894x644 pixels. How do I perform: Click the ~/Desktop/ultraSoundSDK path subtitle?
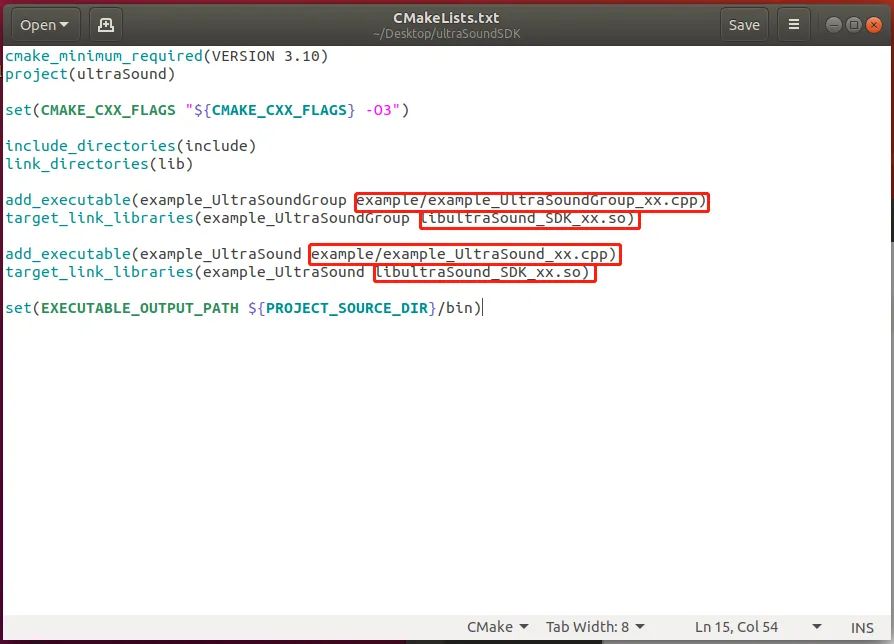[x=446, y=34]
